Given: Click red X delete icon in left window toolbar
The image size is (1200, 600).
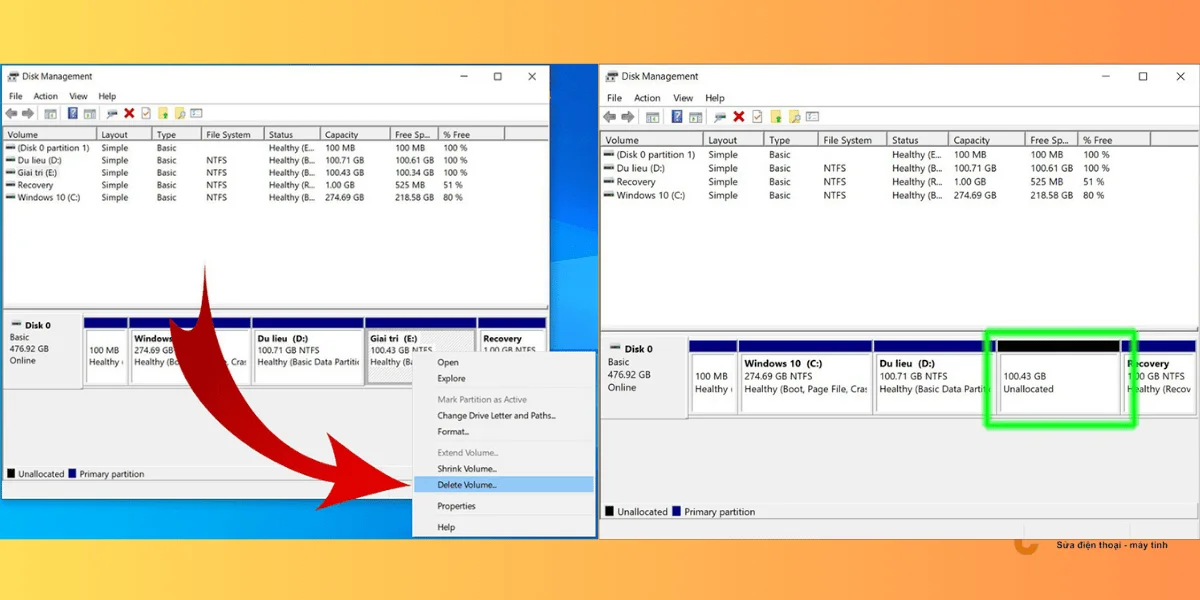Looking at the screenshot, I should click(129, 114).
